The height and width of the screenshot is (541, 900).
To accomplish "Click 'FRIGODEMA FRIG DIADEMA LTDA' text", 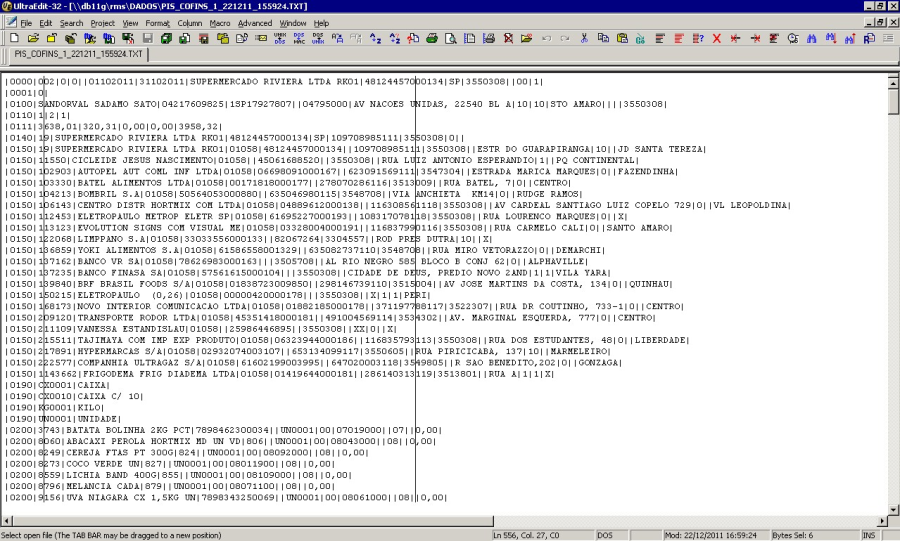I will point(159,374).
